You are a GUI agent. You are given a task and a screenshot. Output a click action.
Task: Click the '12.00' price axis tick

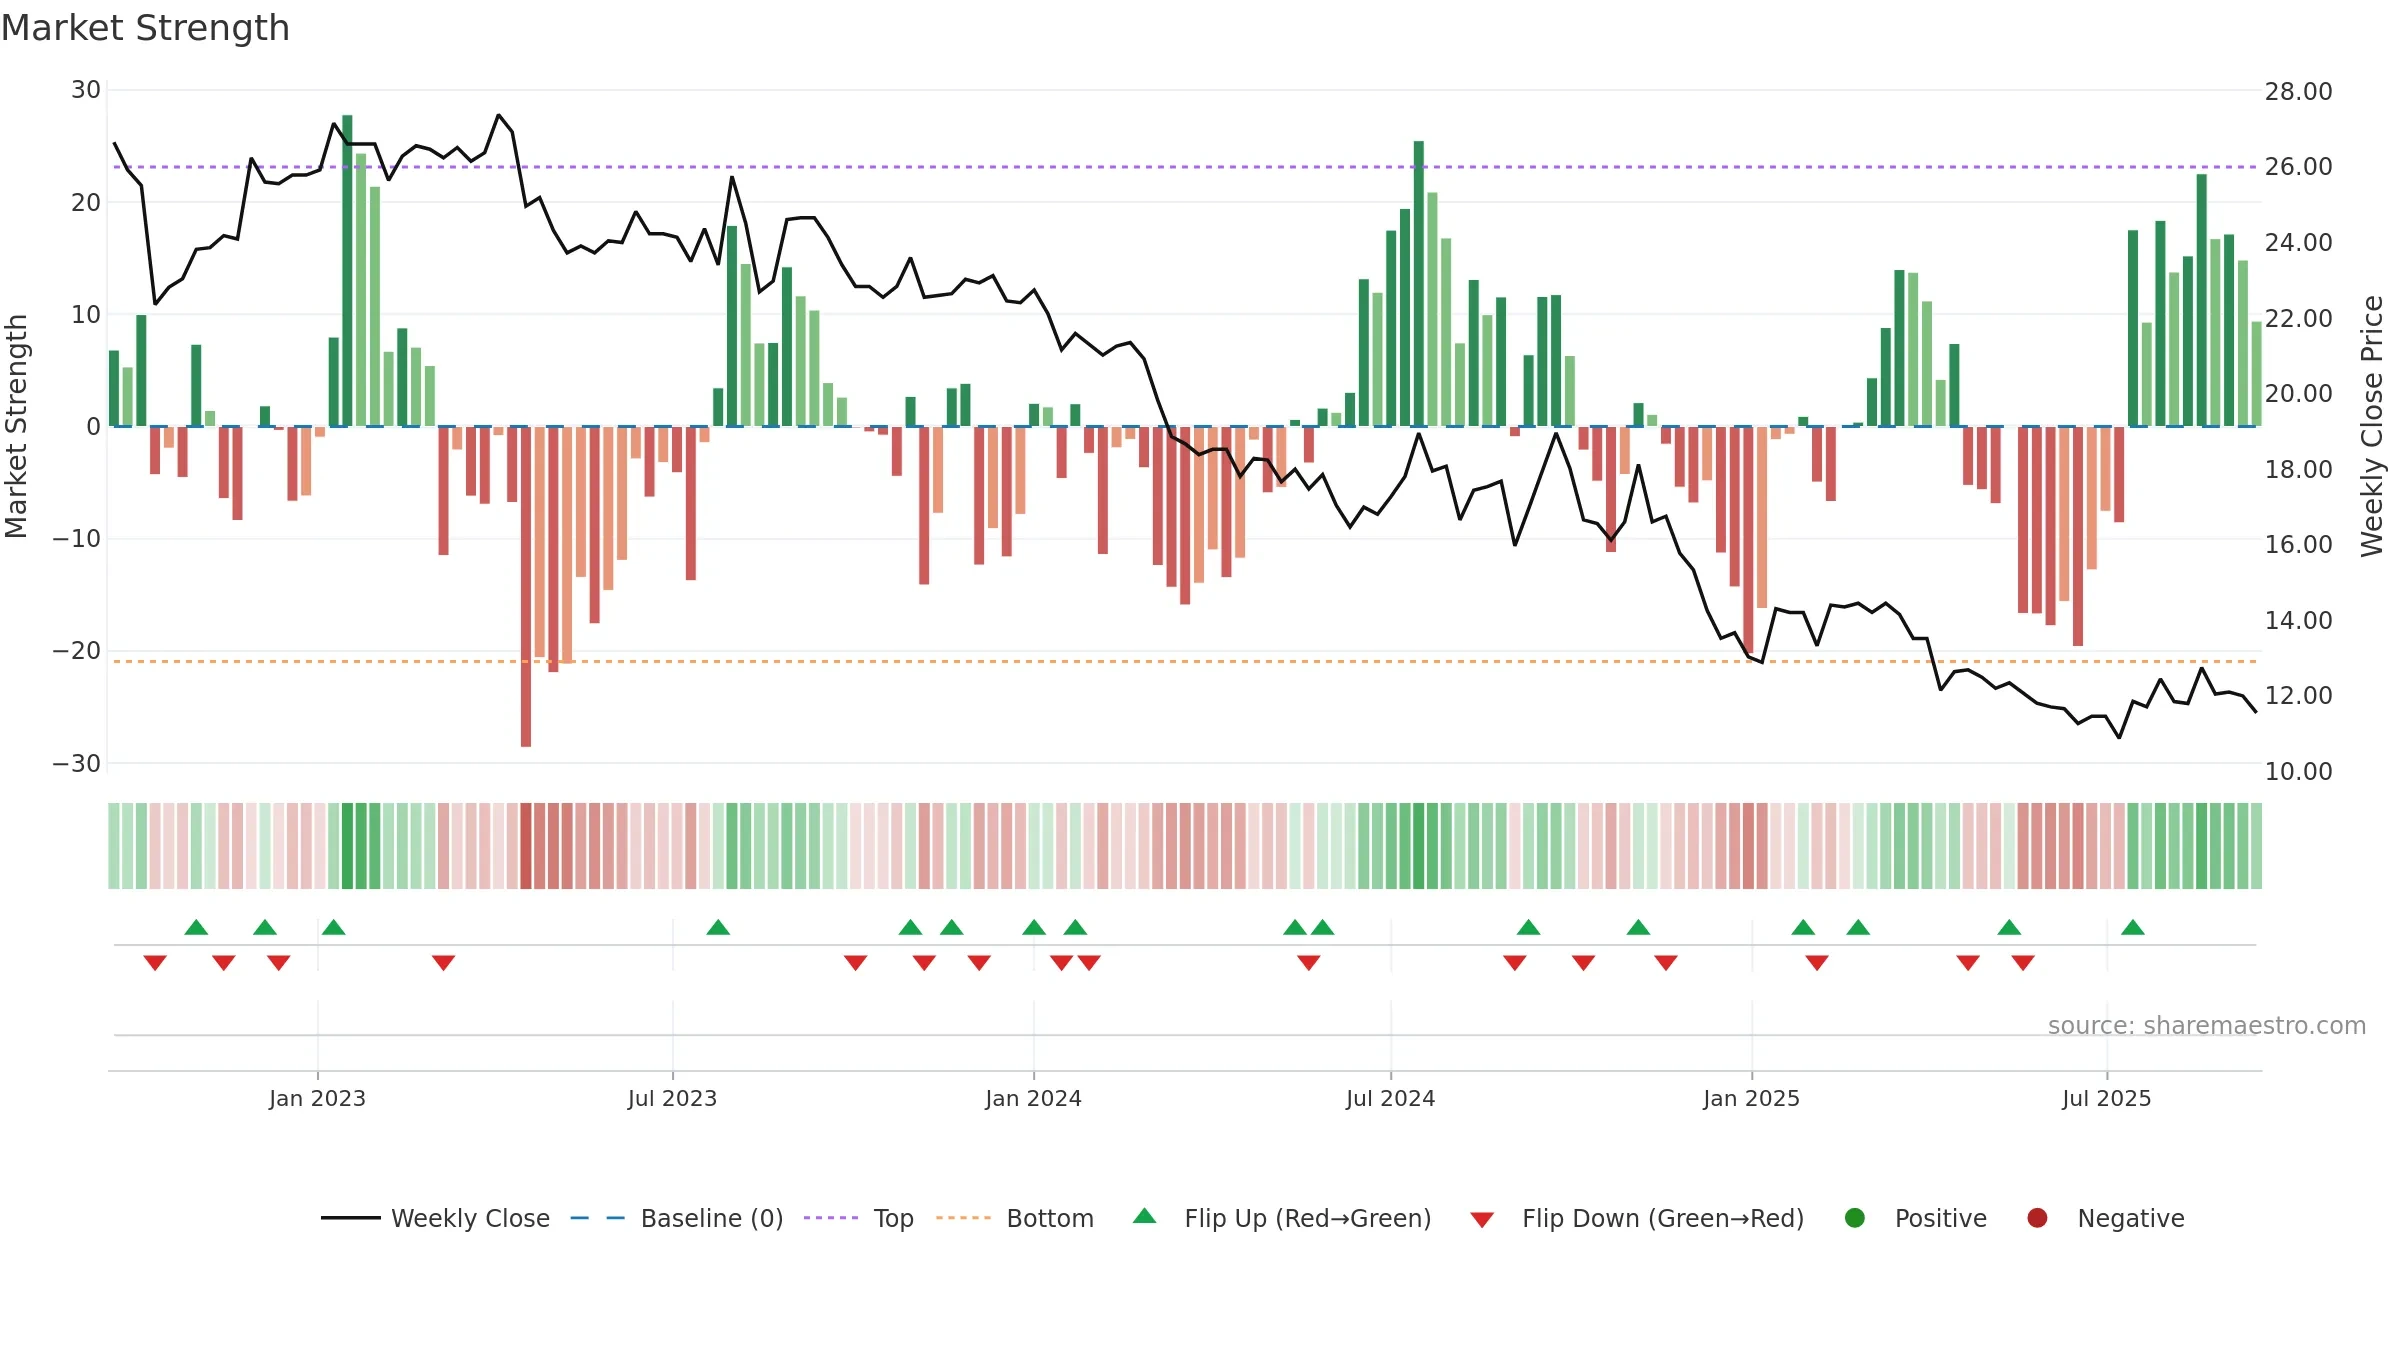pos(2298,695)
